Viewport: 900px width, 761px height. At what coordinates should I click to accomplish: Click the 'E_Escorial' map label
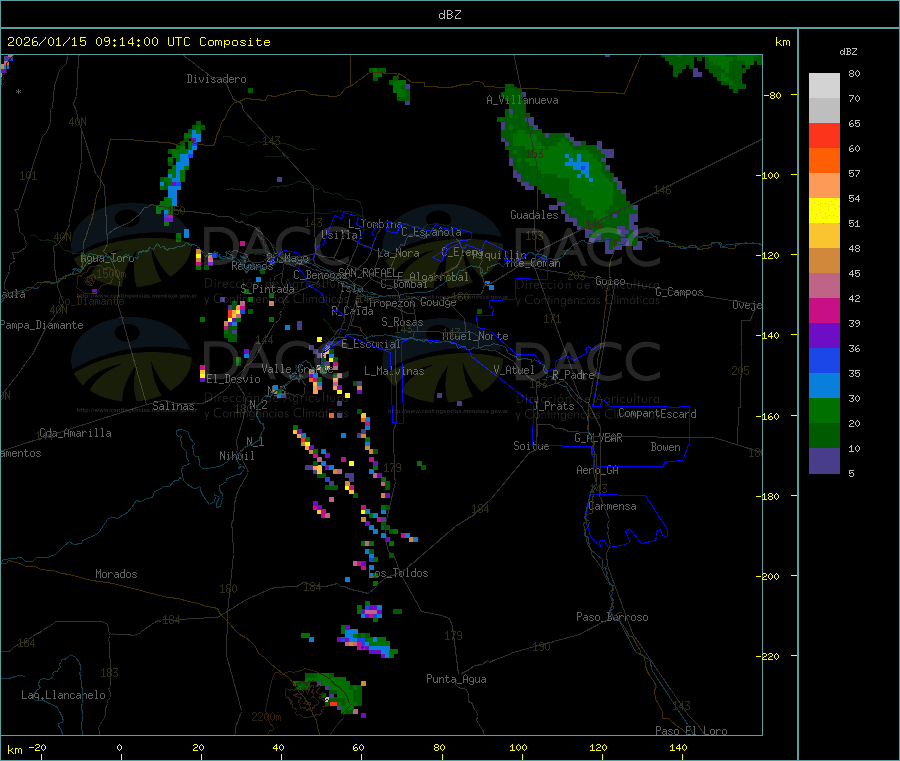pos(371,344)
